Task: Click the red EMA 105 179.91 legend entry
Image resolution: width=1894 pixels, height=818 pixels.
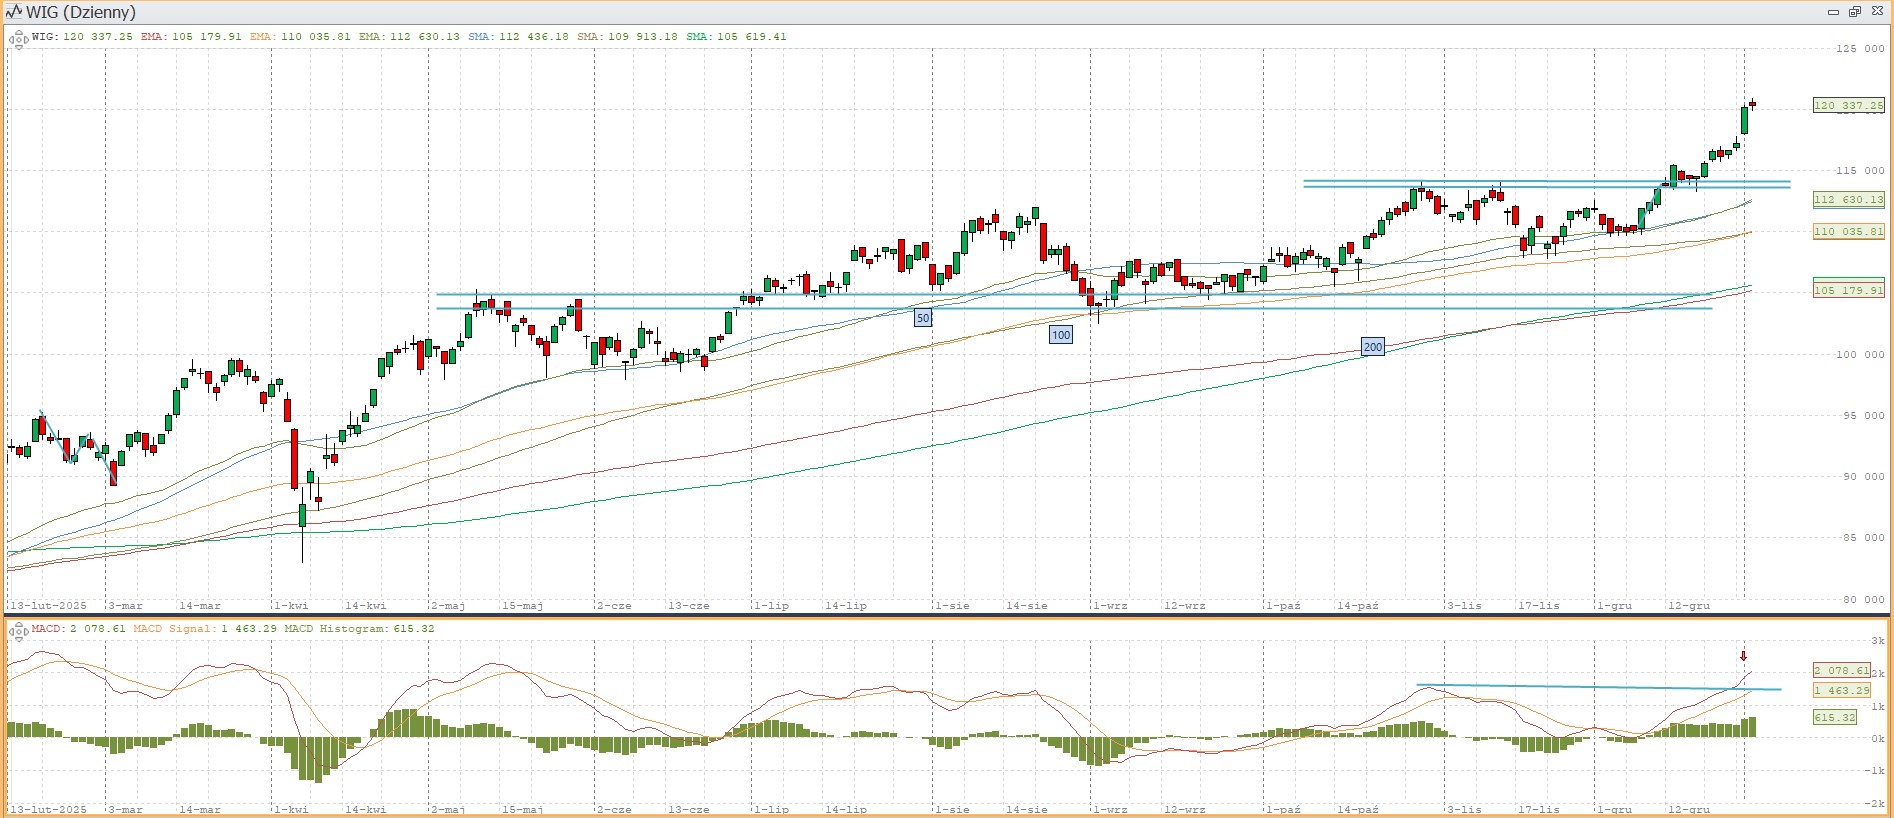Action: [x=191, y=37]
